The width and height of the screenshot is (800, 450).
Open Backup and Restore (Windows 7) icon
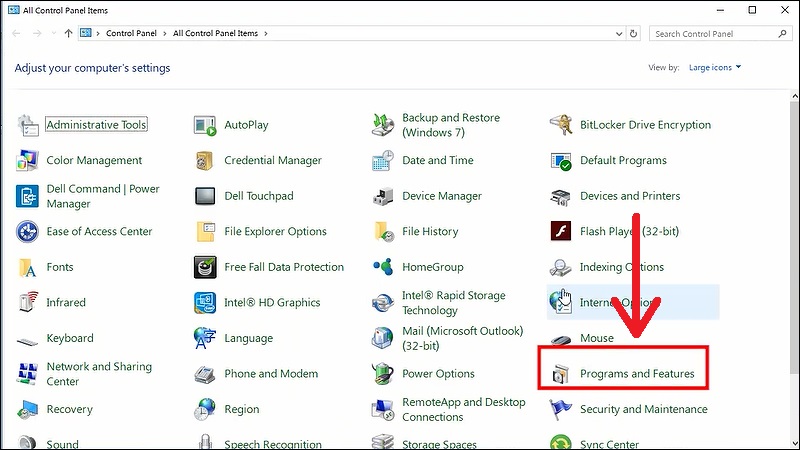pos(383,125)
